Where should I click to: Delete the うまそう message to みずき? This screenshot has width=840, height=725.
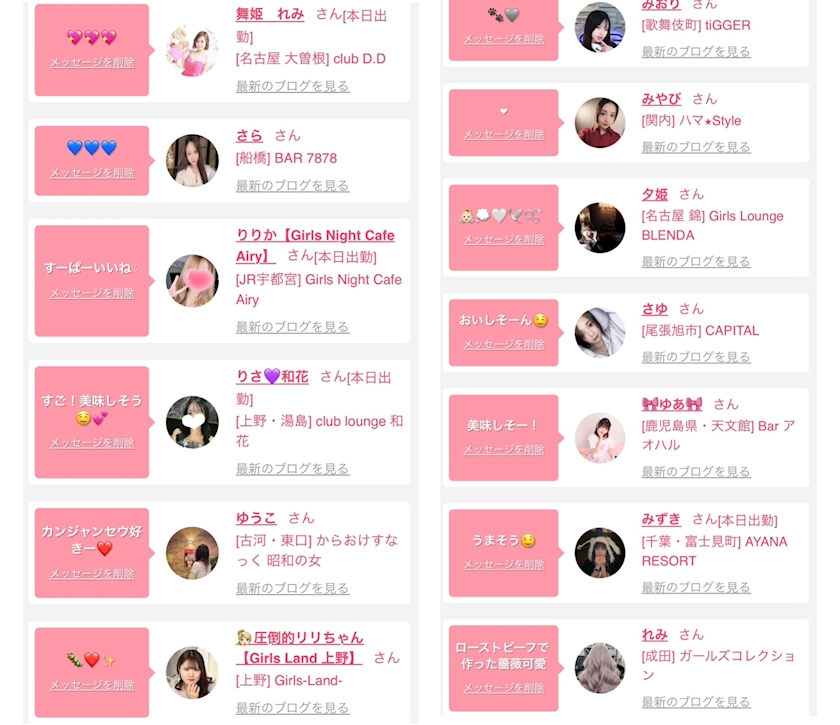(504, 565)
